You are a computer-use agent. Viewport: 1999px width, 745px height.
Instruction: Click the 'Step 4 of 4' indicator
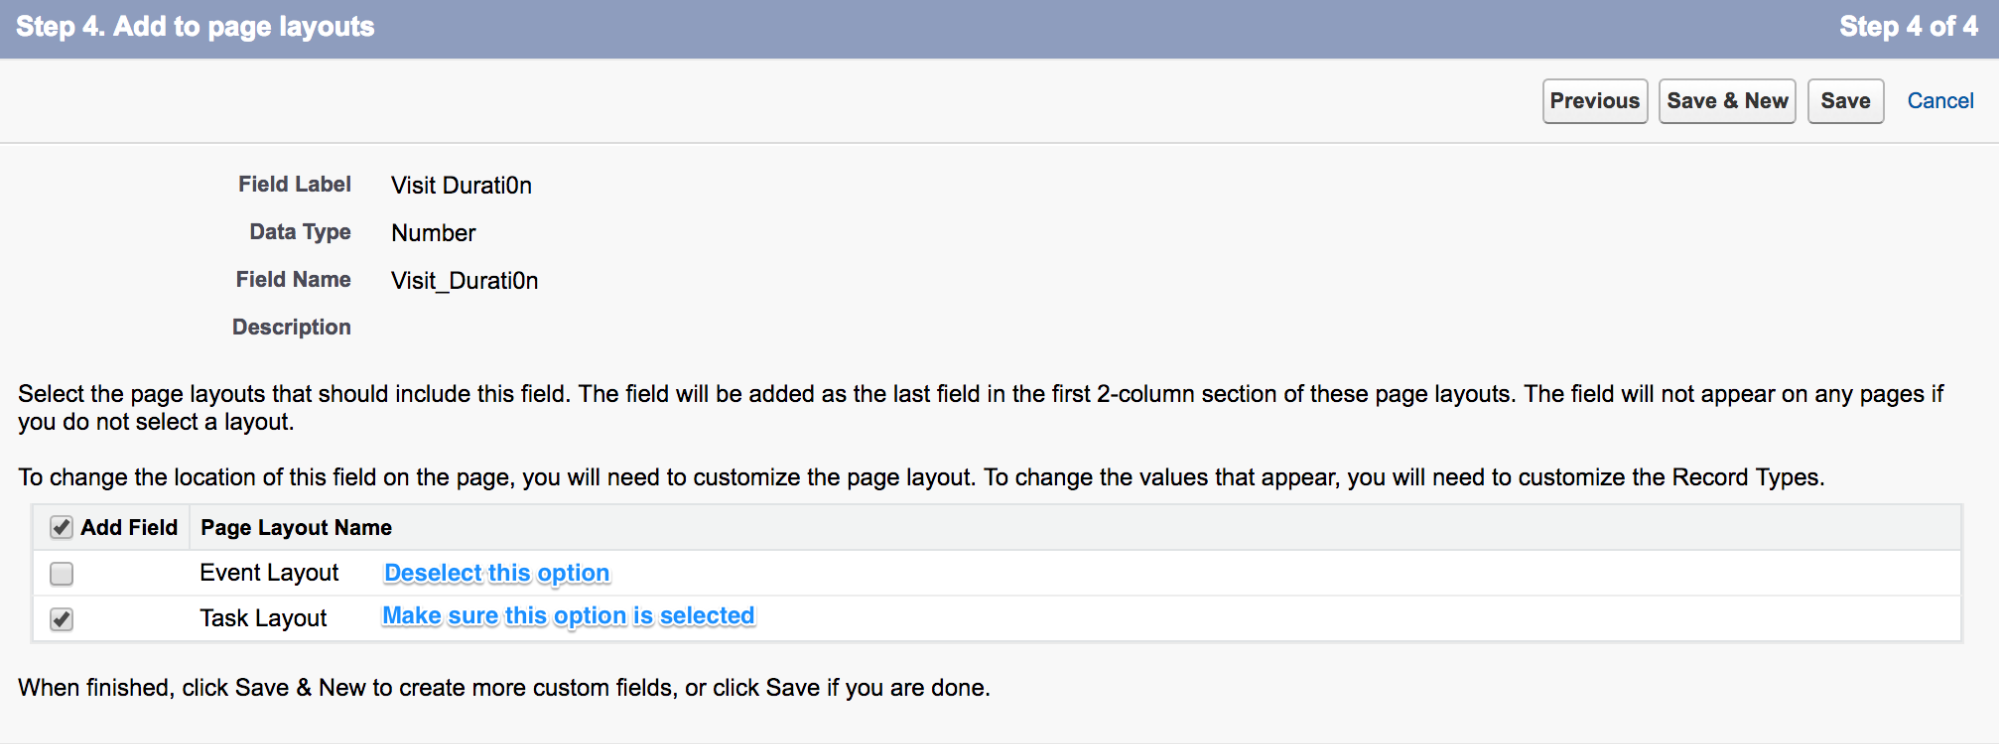pos(1908,27)
